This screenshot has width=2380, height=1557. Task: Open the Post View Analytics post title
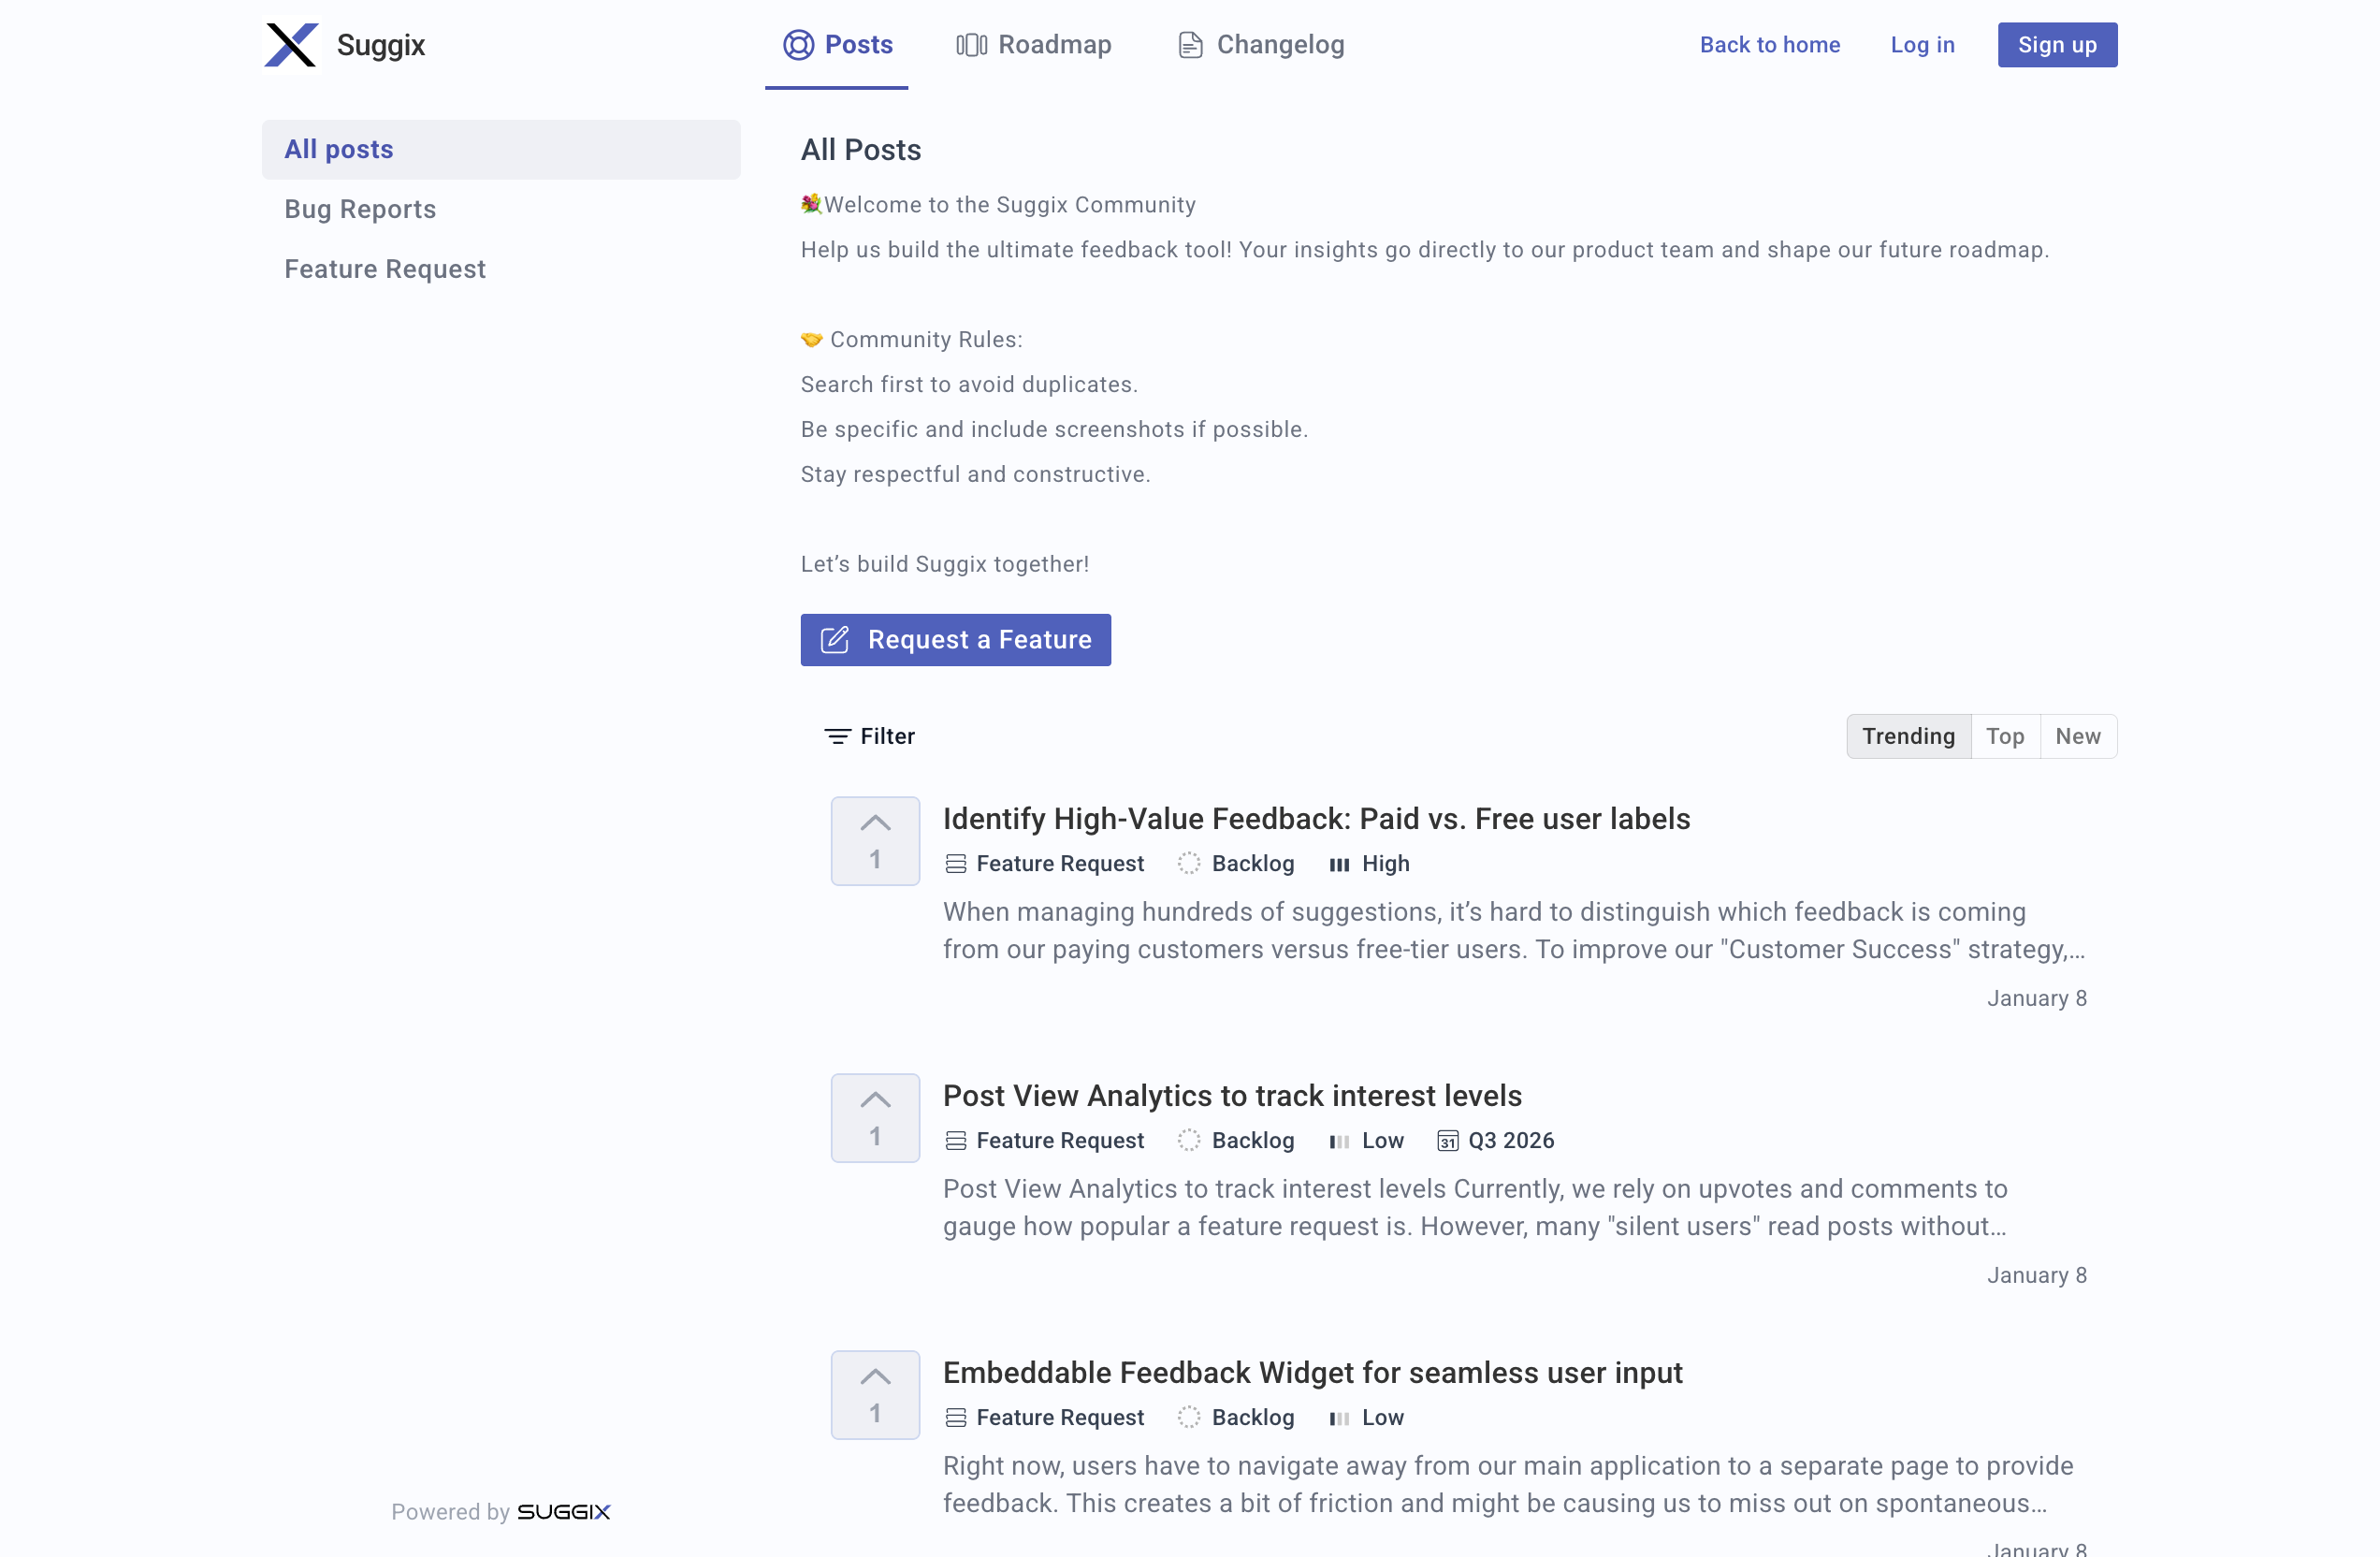tap(1232, 1095)
